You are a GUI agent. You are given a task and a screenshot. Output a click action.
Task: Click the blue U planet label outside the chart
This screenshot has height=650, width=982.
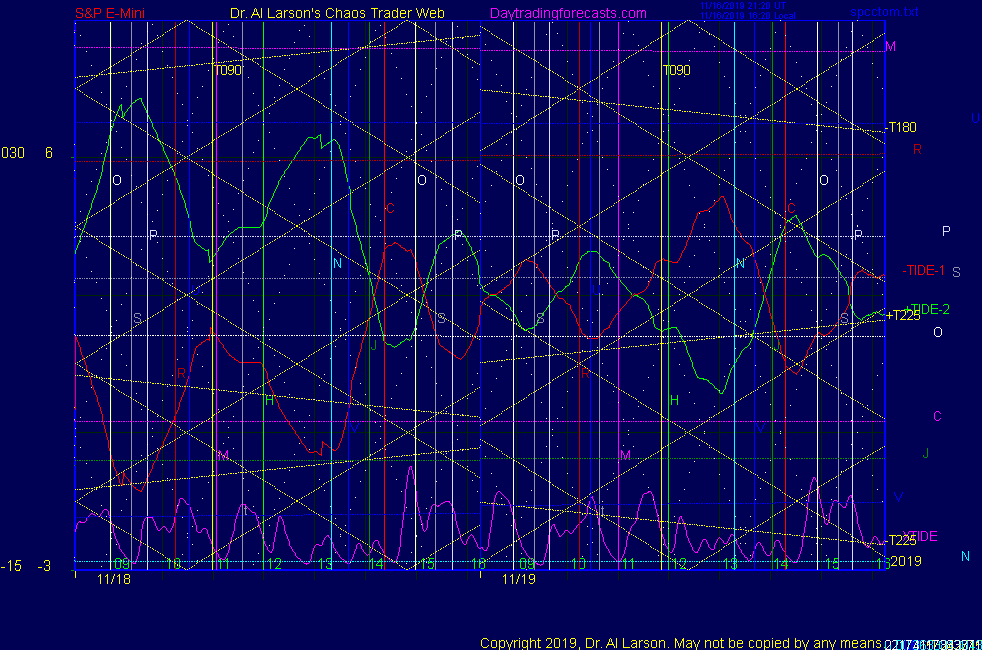974,118
